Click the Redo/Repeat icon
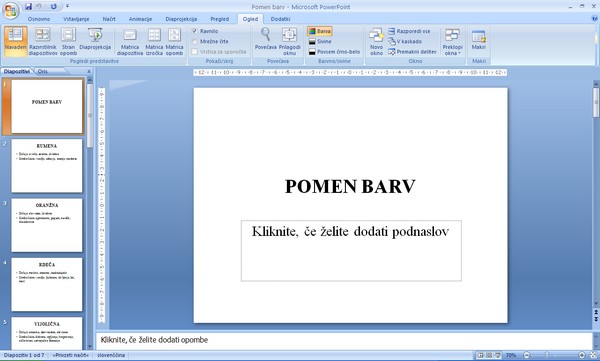600x361 pixels. pyautogui.click(x=54, y=7)
